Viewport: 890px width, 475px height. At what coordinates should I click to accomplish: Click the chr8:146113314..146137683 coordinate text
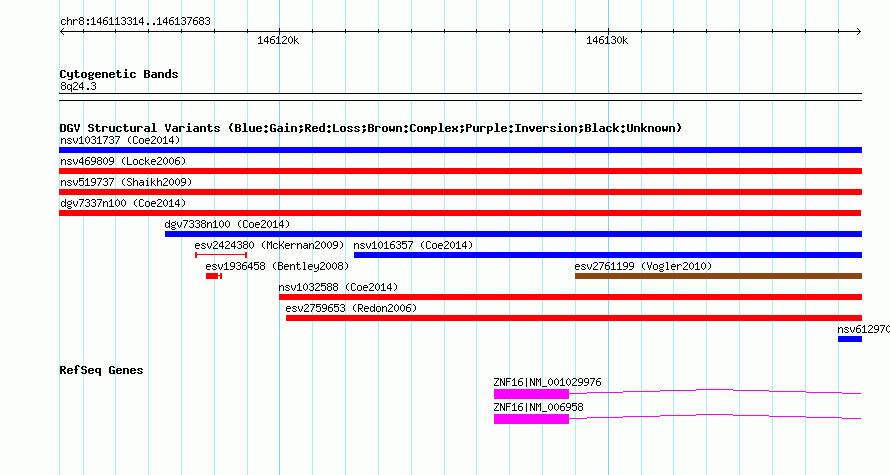click(x=135, y=22)
